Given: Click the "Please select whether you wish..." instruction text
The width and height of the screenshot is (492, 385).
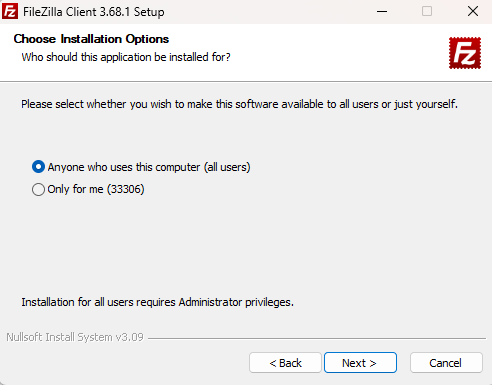Looking at the screenshot, I should [239, 104].
